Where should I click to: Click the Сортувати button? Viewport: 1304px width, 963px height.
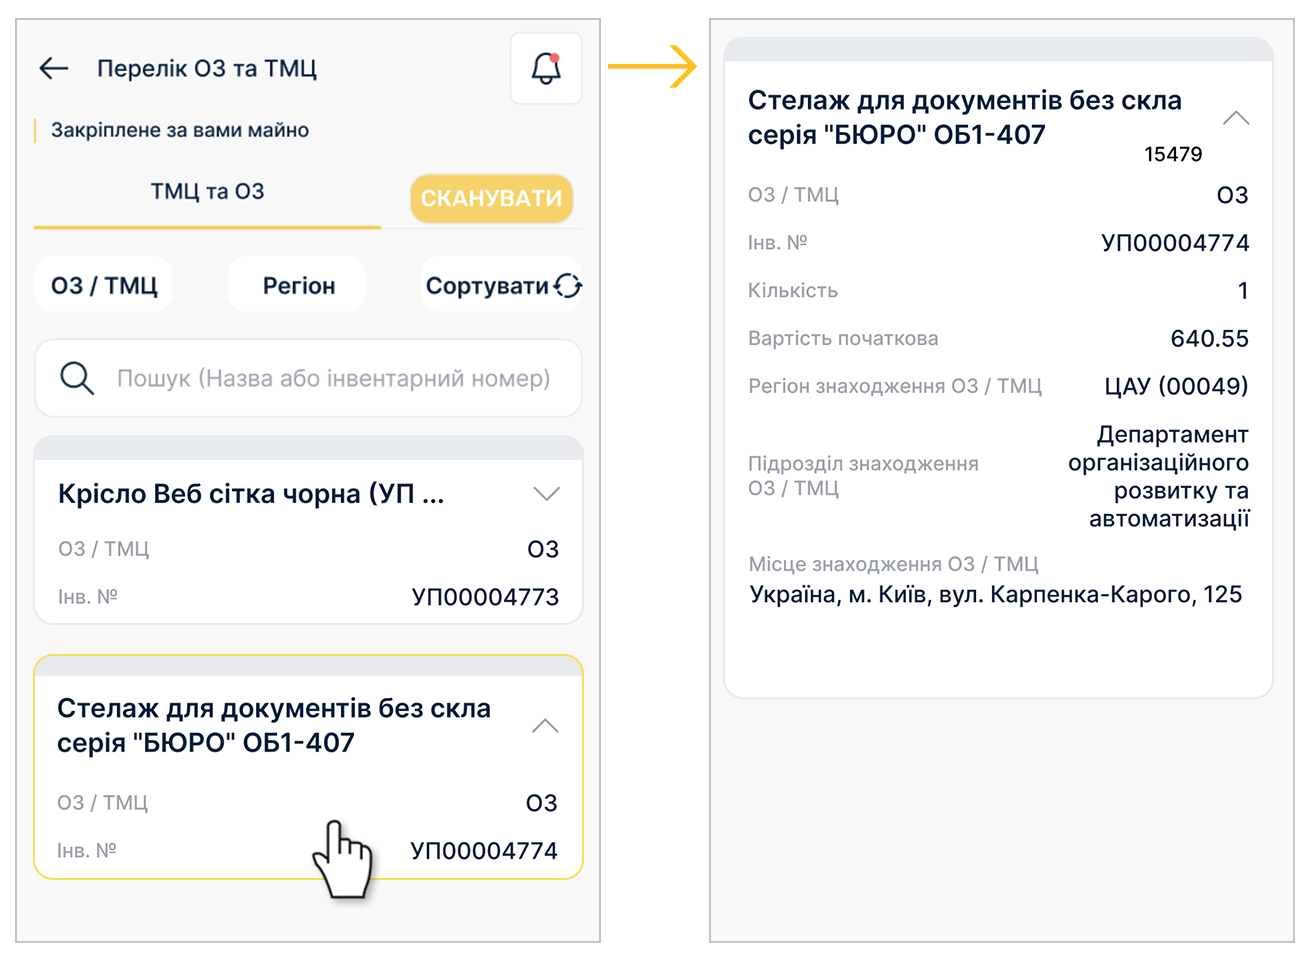pyautogui.click(x=487, y=286)
